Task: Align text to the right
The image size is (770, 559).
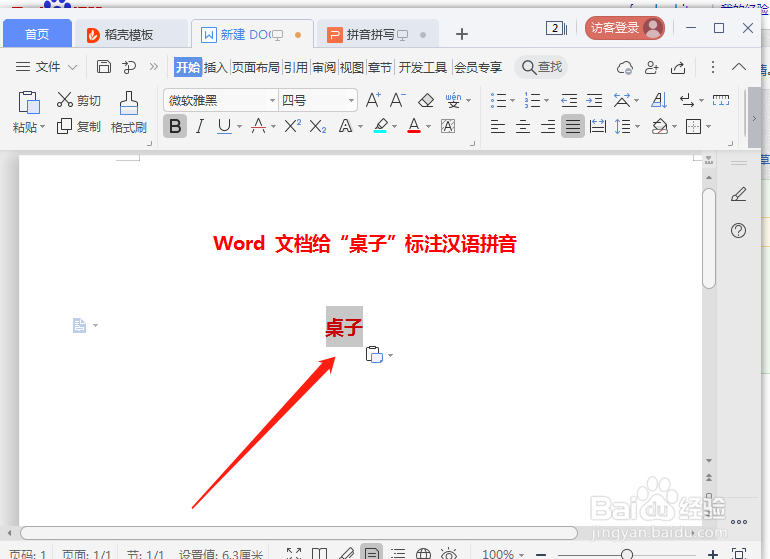Action: coord(548,127)
